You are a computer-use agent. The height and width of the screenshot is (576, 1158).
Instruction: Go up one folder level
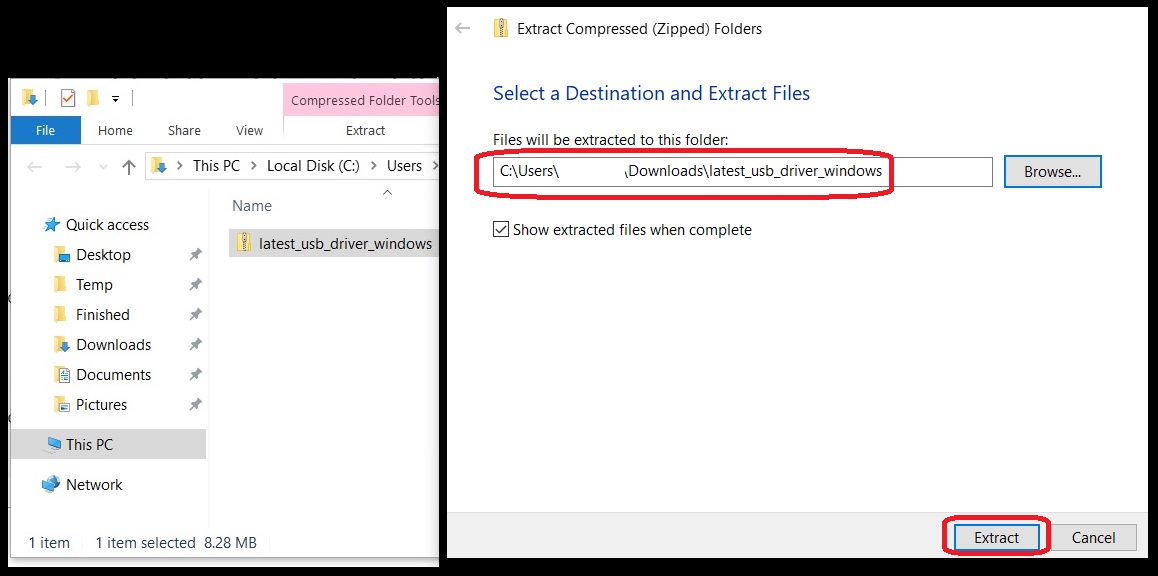(x=129, y=167)
